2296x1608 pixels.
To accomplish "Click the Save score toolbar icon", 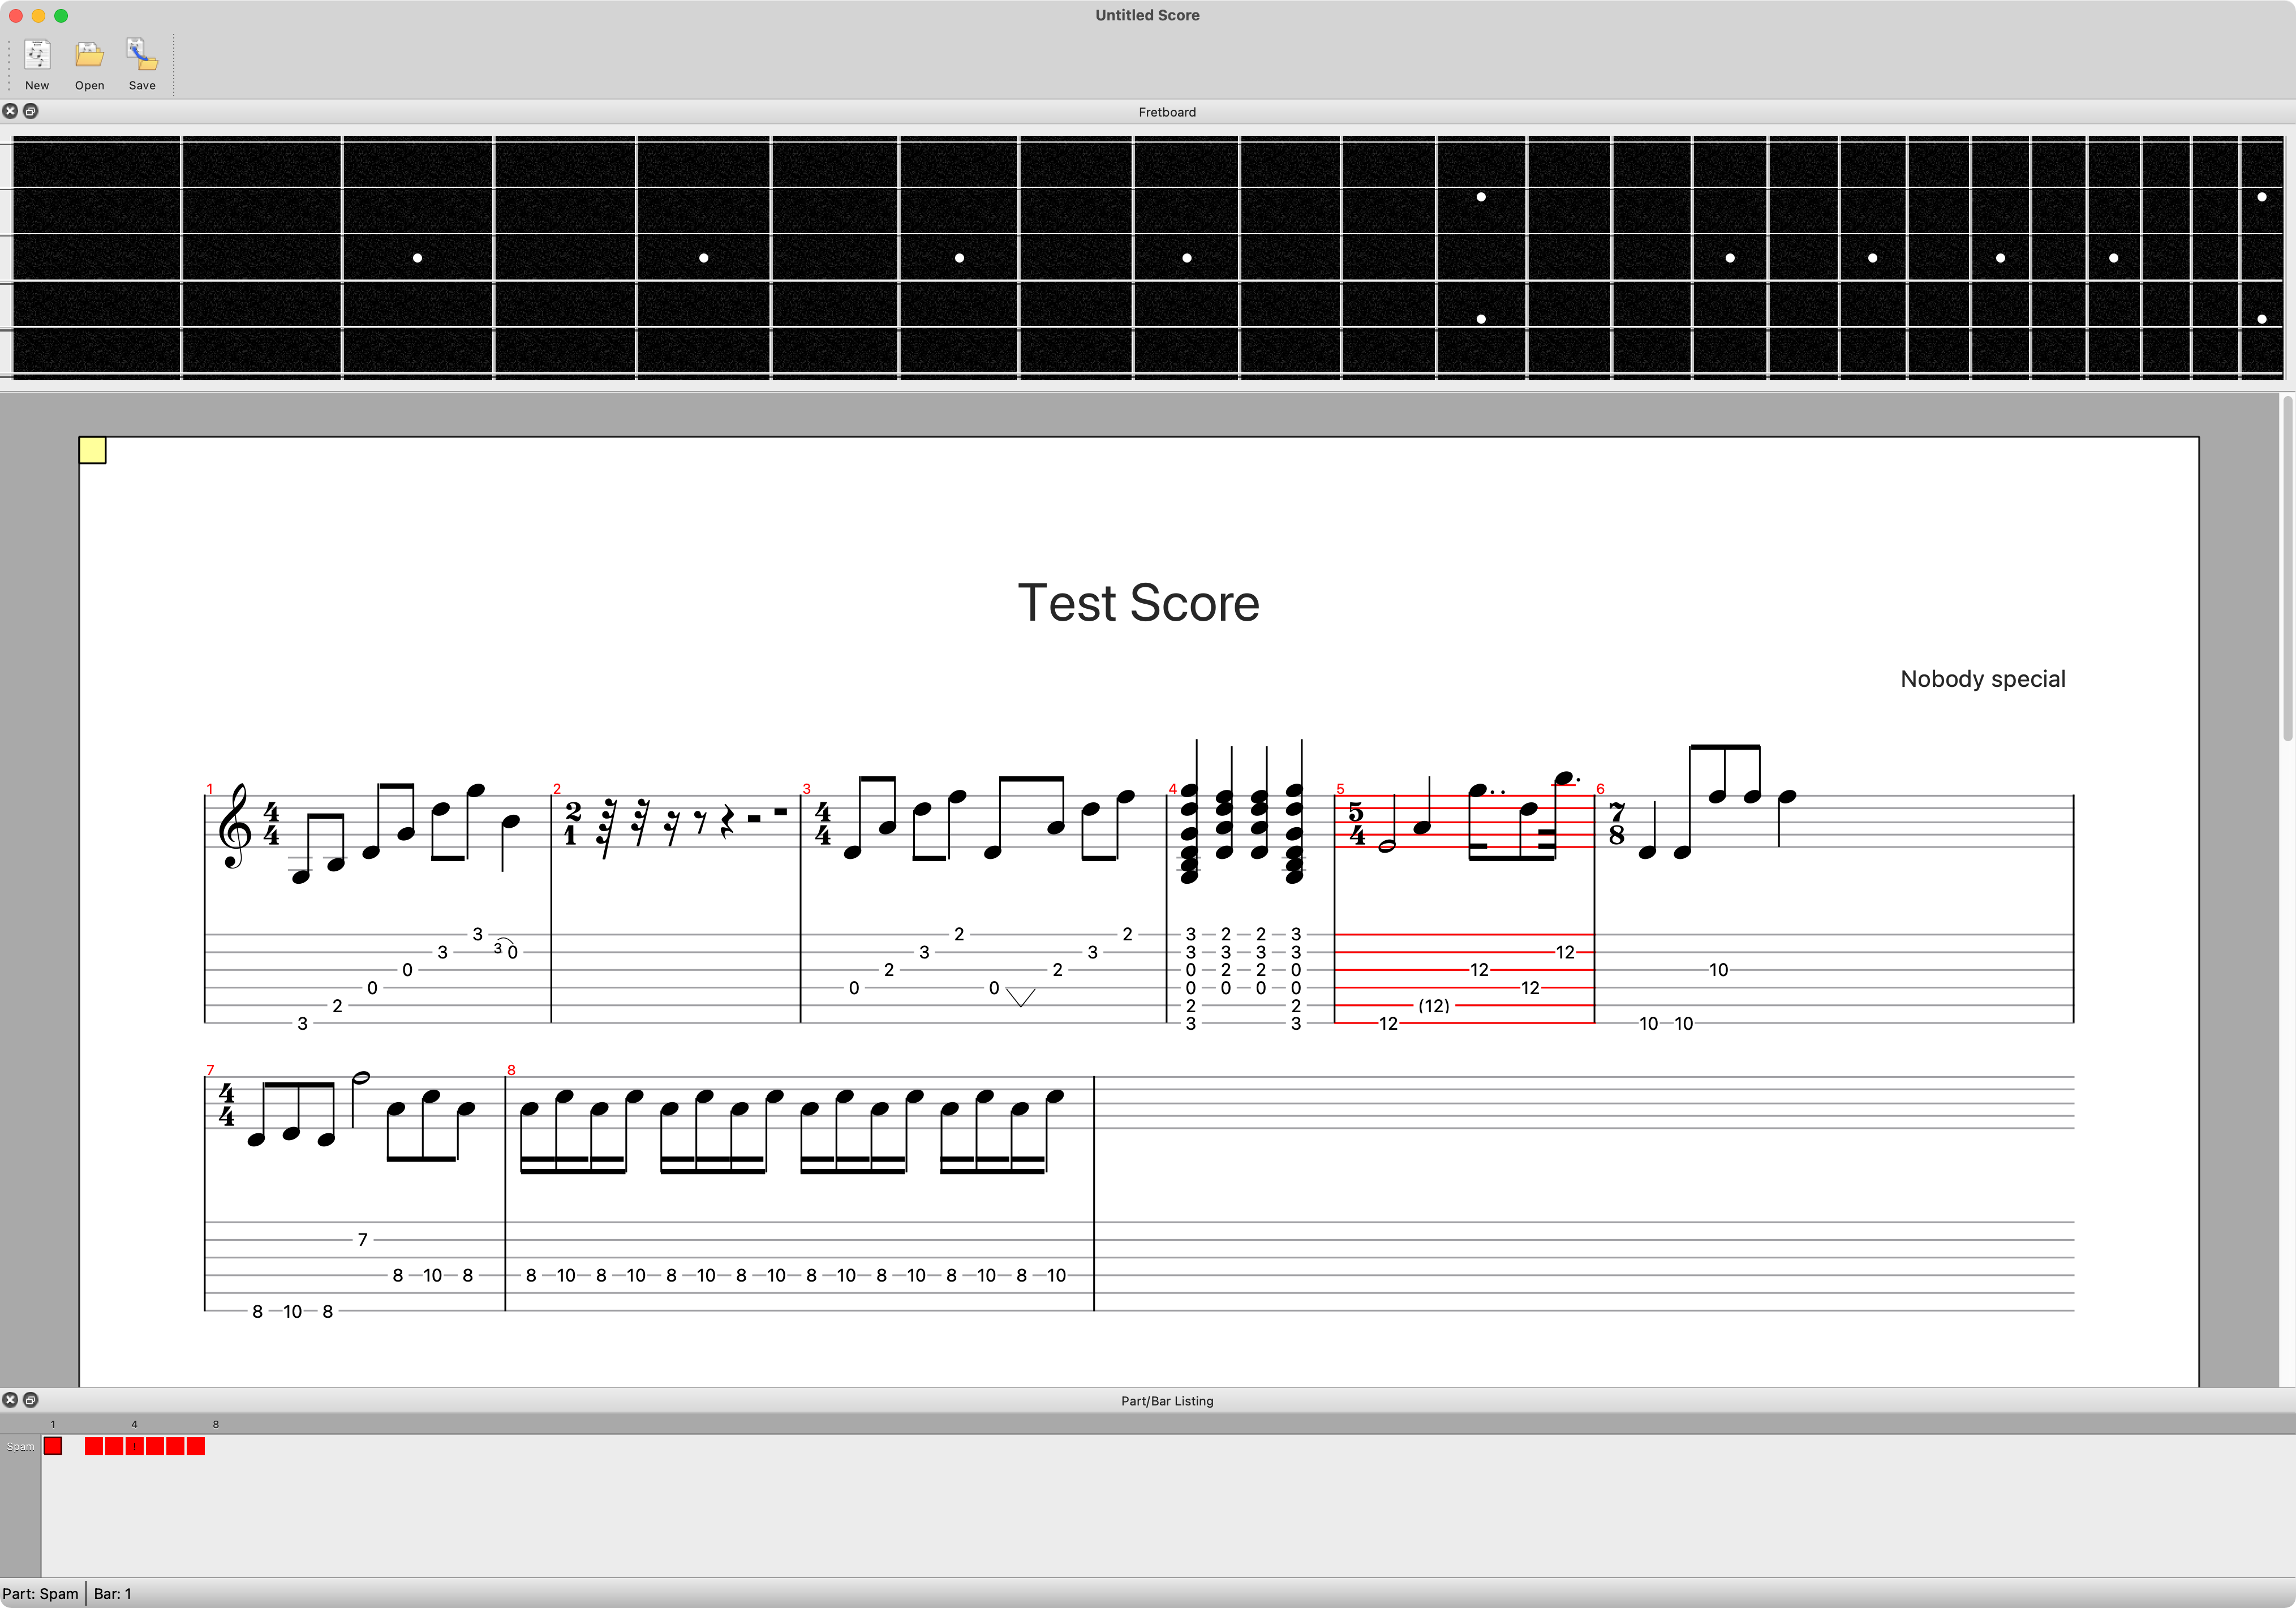I will pyautogui.click(x=142, y=56).
